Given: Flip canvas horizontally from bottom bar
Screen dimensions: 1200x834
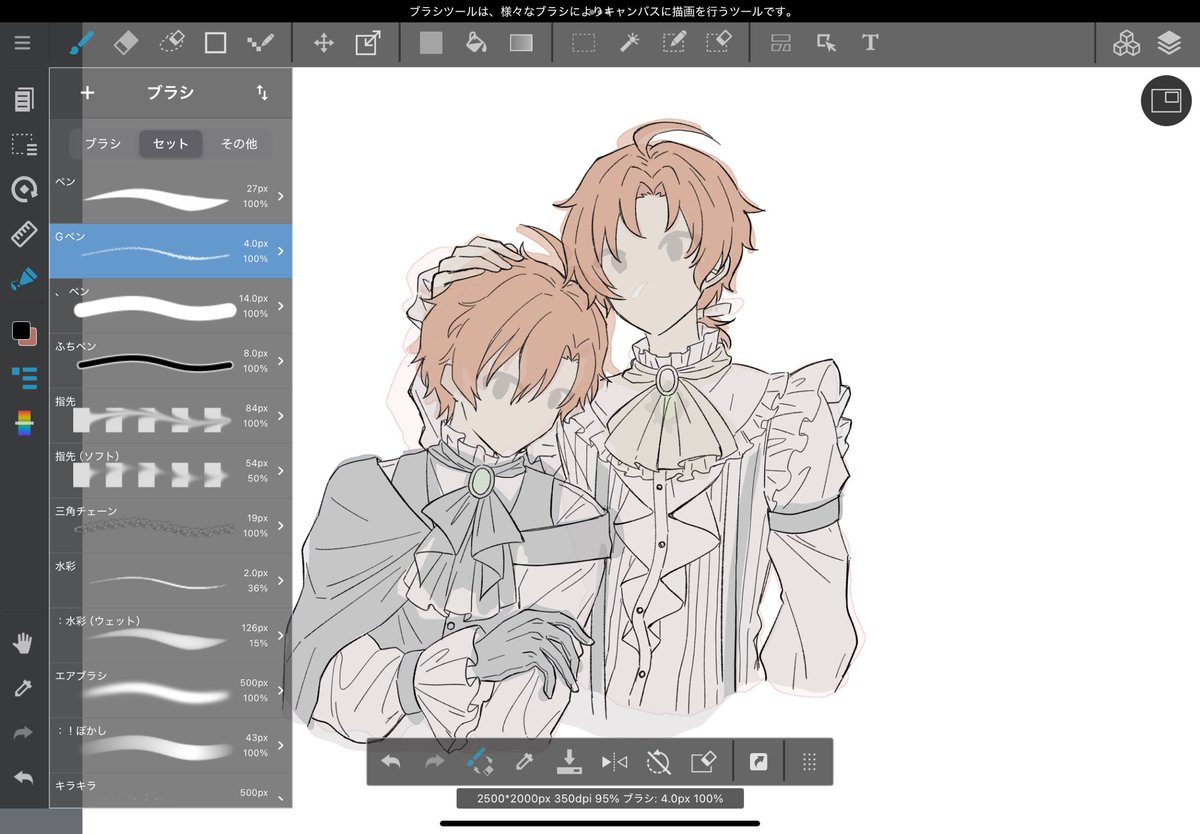Looking at the screenshot, I should [x=614, y=762].
